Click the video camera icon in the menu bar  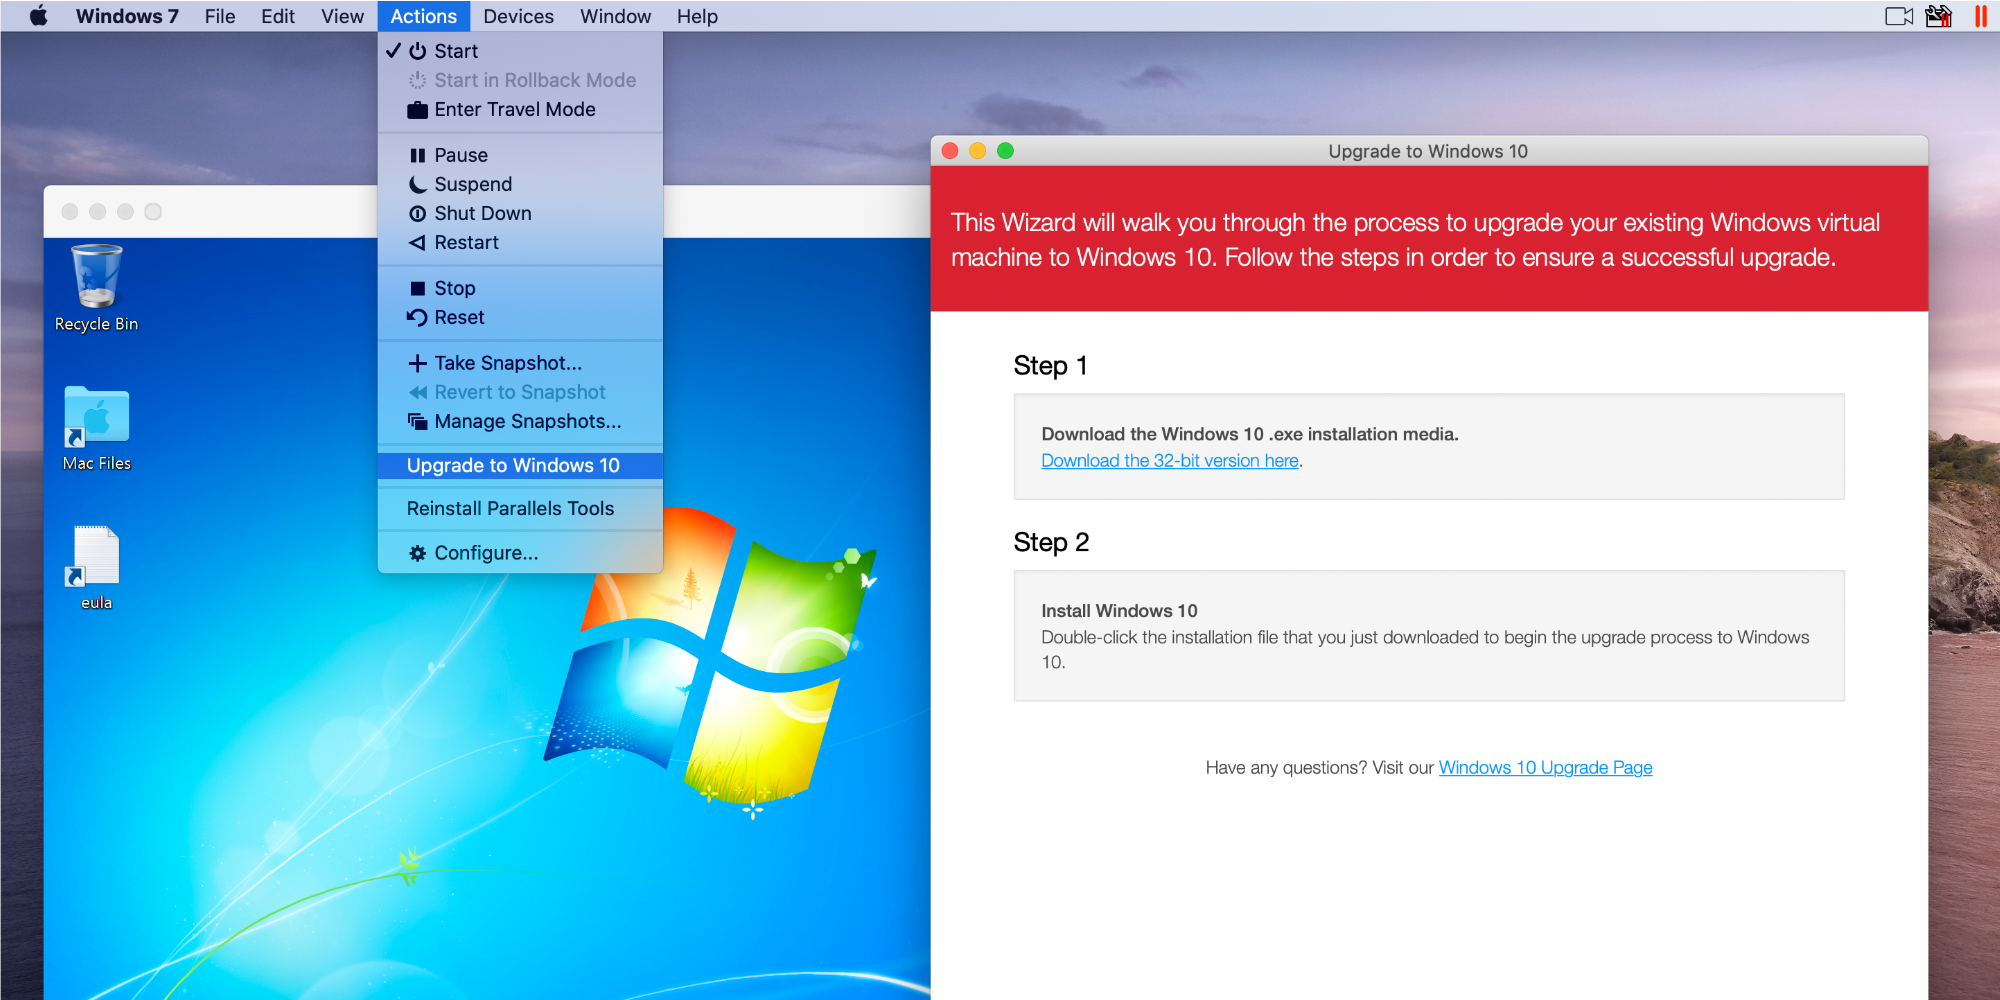coord(1899,15)
